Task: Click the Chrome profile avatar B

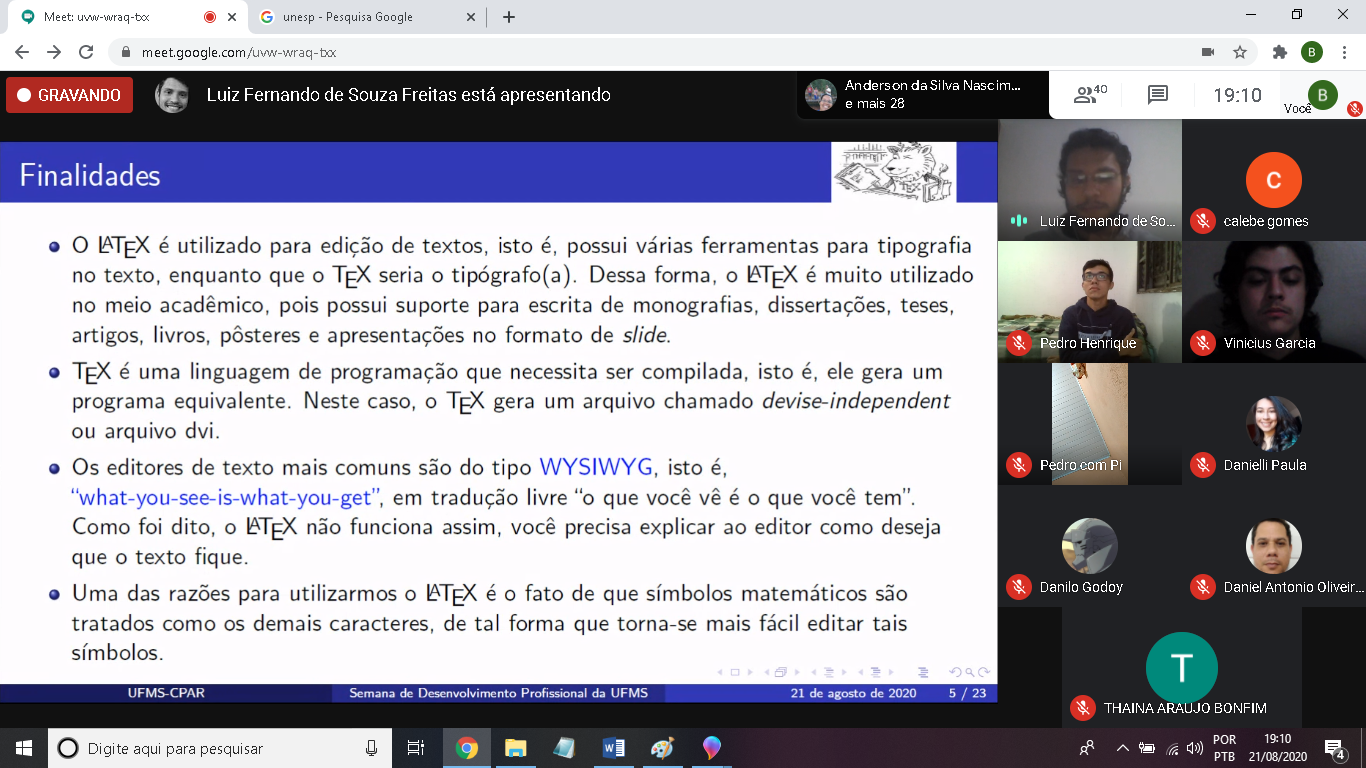Action: click(1311, 52)
